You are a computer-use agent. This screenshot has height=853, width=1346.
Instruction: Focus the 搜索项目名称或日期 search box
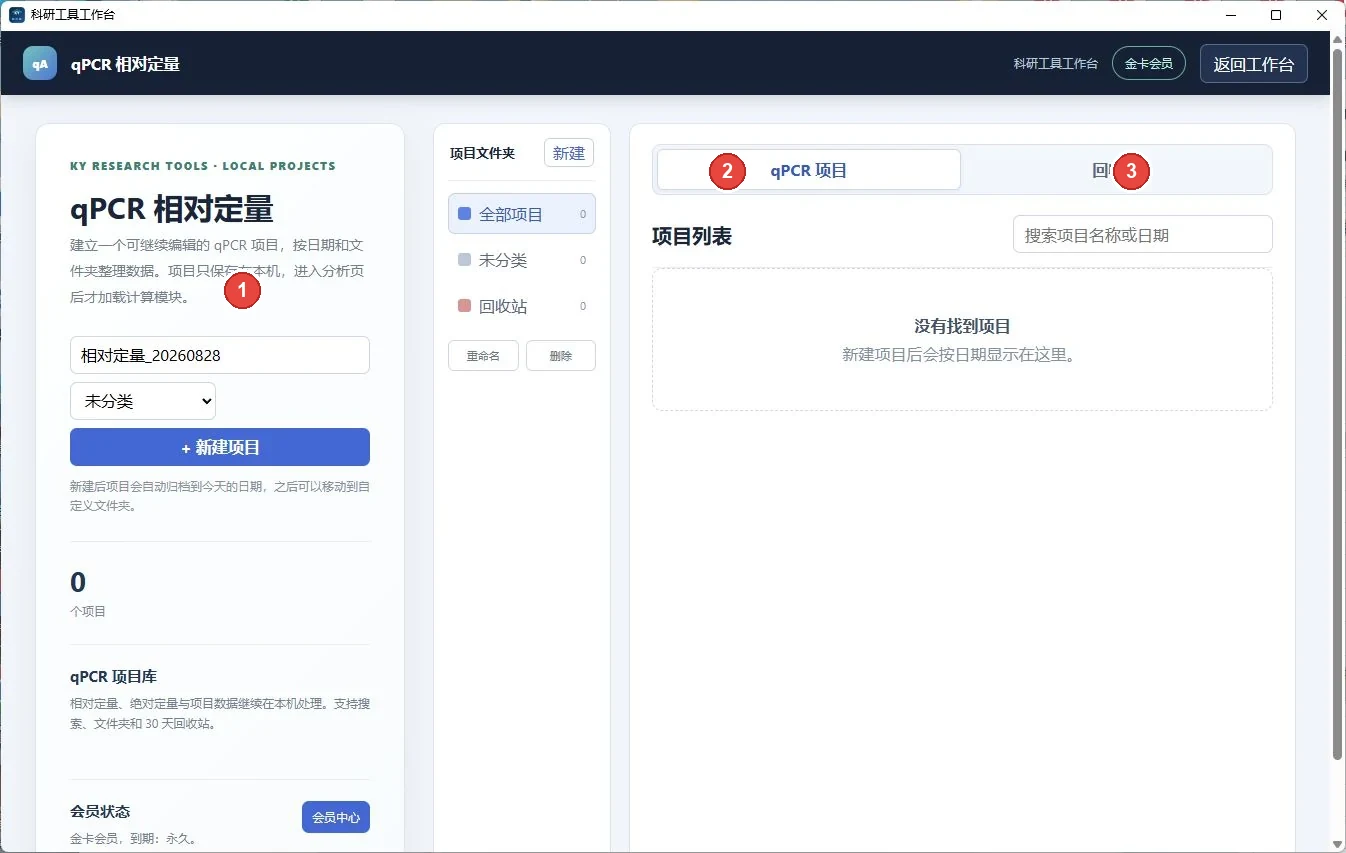click(1143, 234)
